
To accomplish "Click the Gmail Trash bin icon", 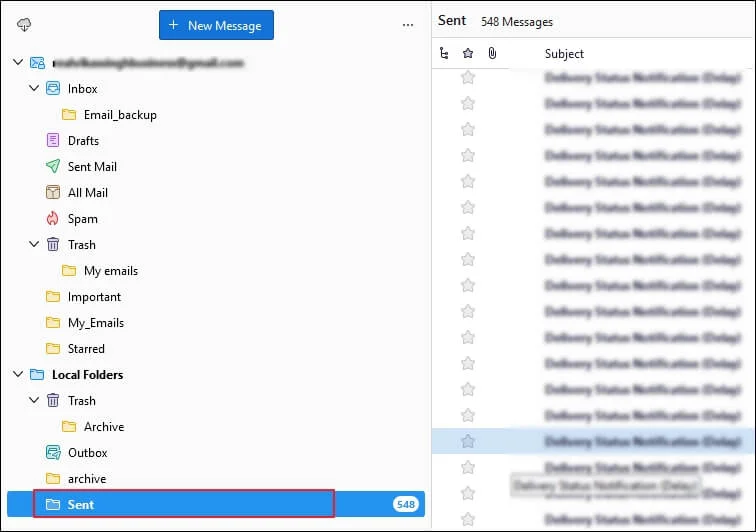I will coord(53,245).
